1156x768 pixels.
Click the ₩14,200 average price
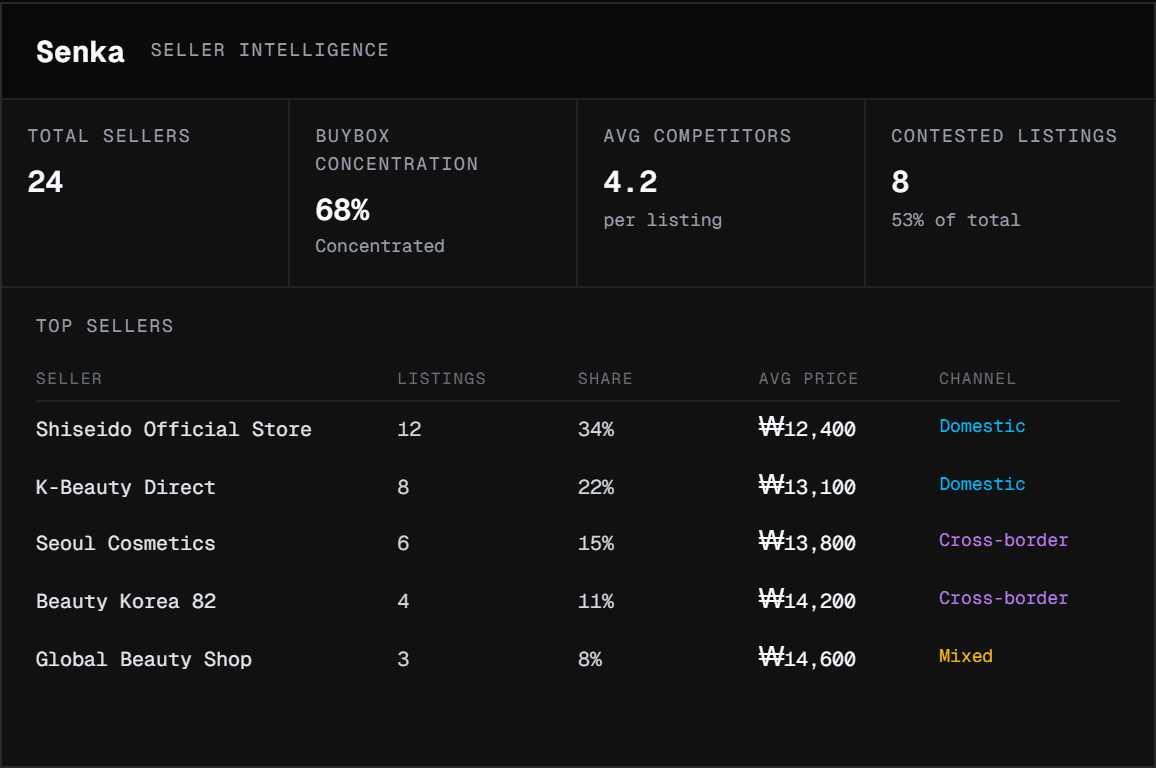pyautogui.click(x=807, y=601)
